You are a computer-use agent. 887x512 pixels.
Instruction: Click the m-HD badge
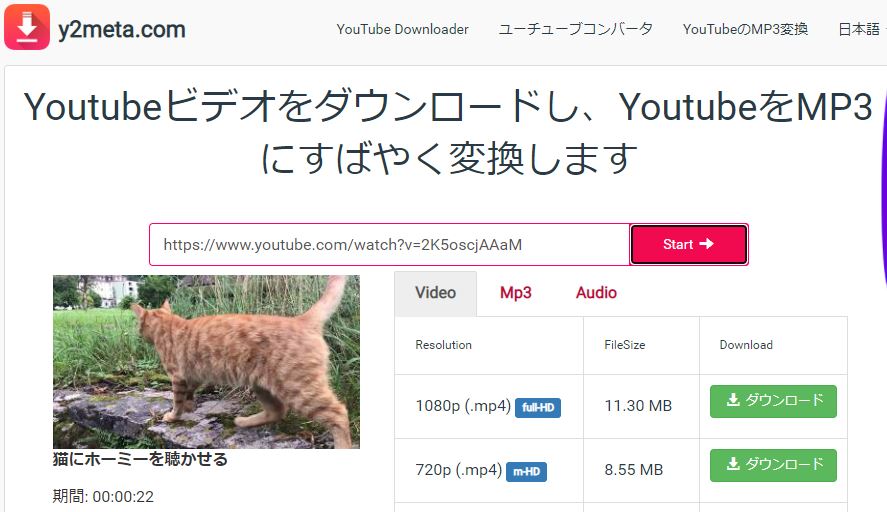[526, 471]
